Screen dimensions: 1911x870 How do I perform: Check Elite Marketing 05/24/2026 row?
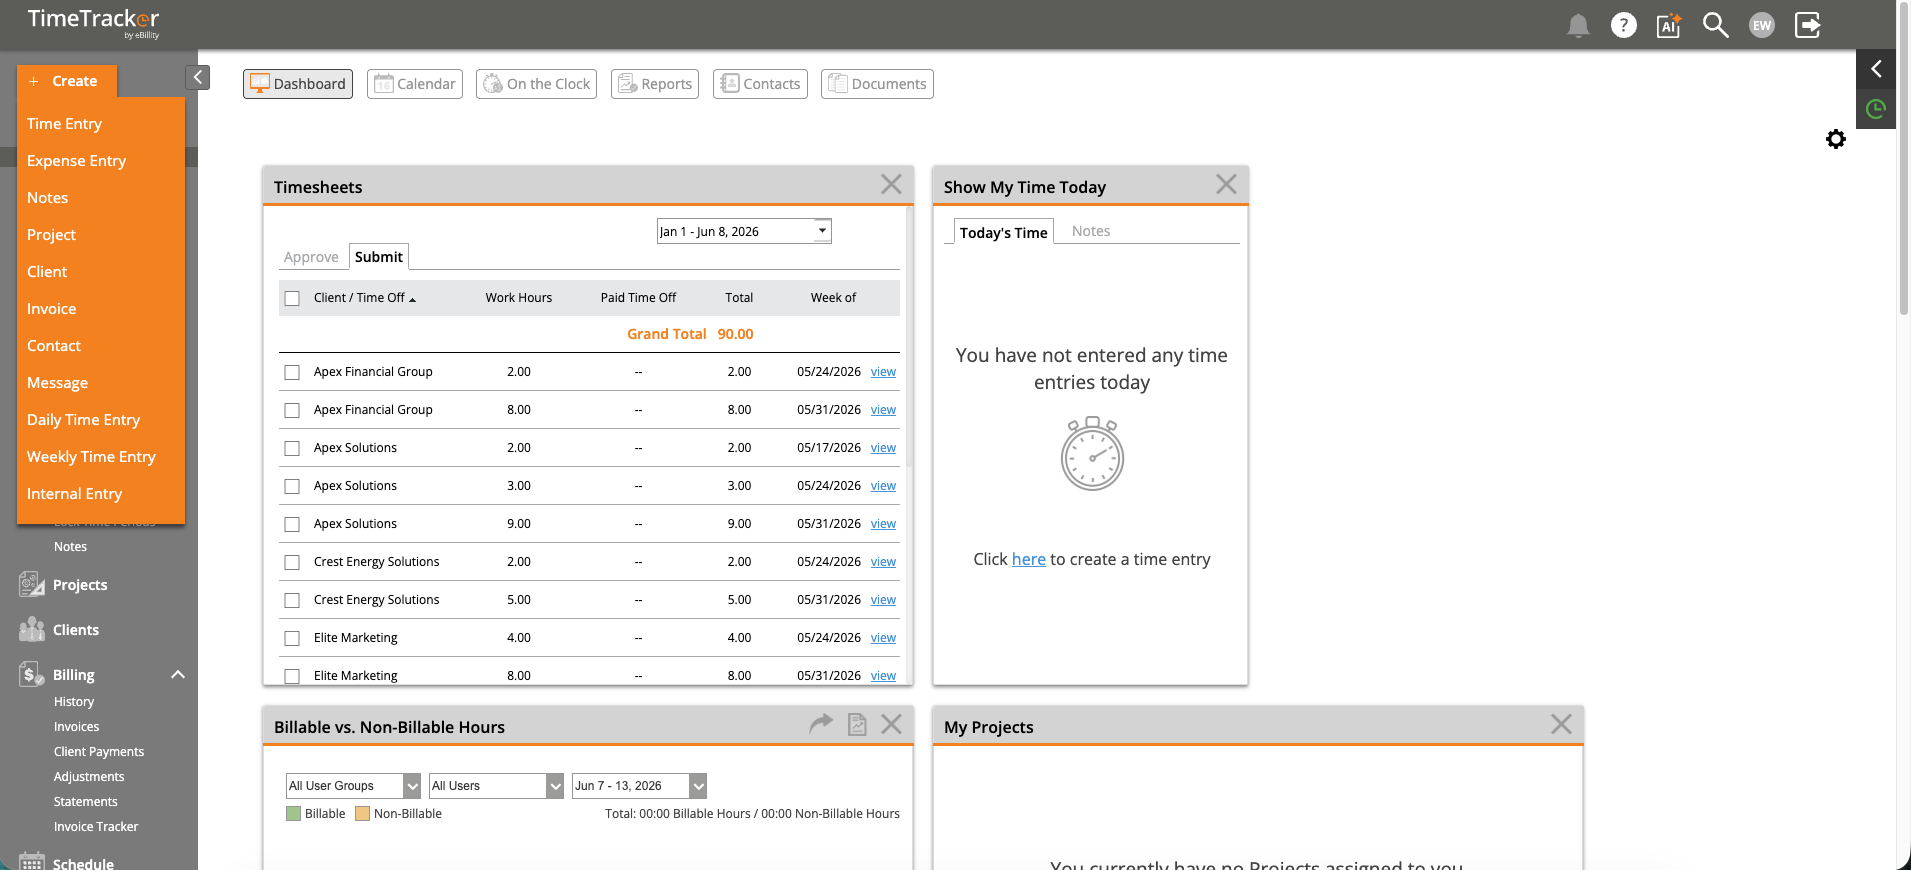tap(292, 638)
